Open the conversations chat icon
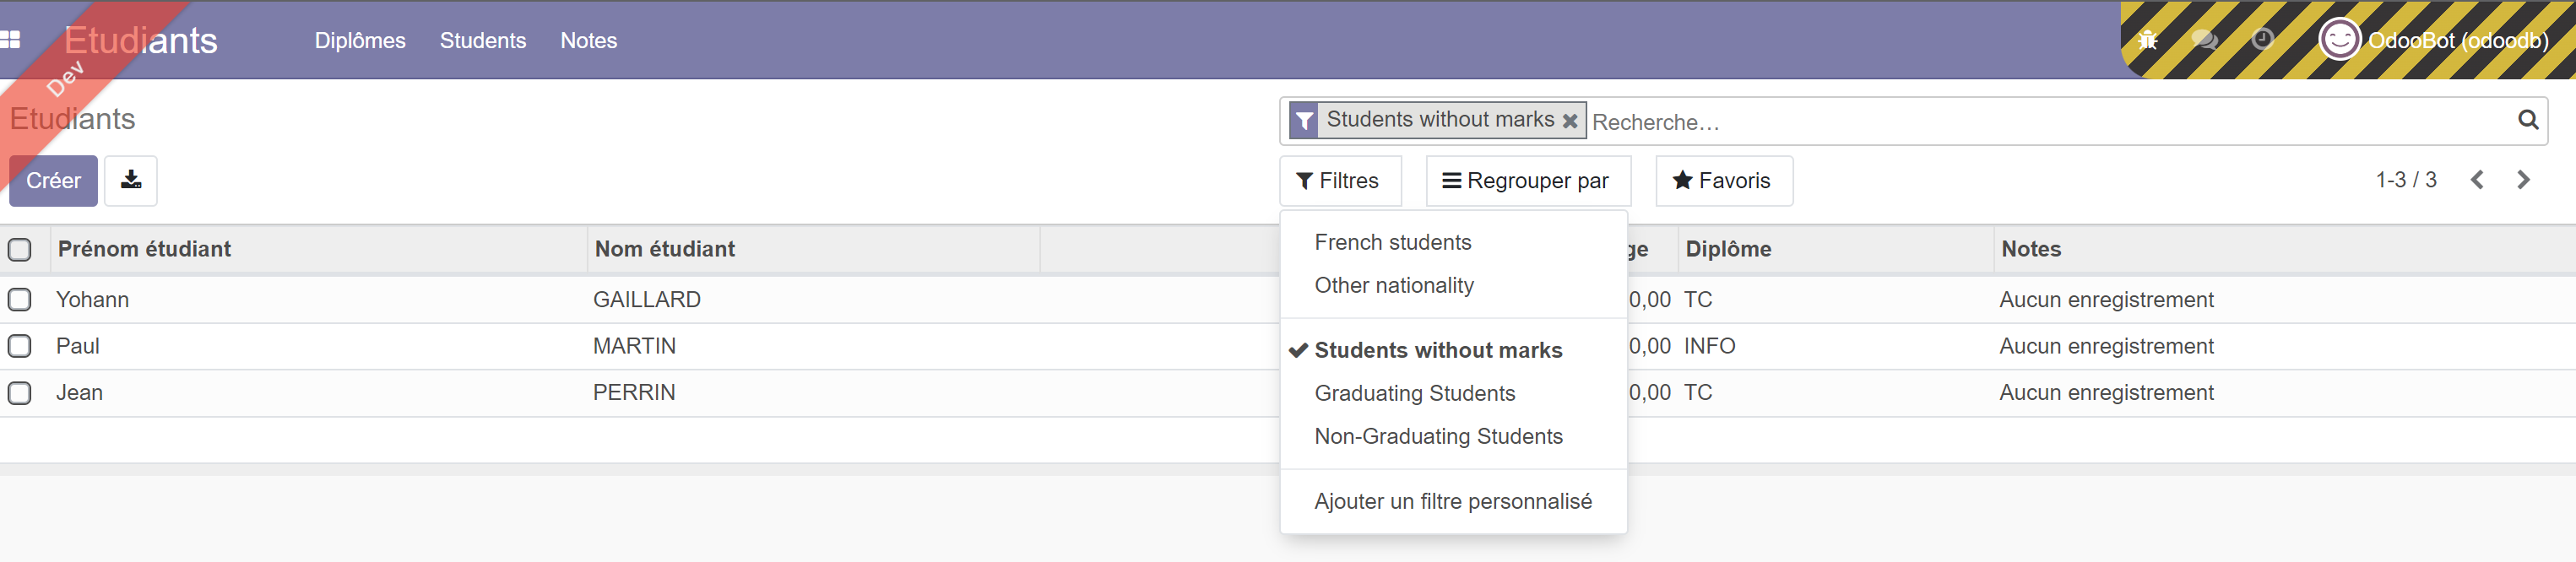The width and height of the screenshot is (2576, 562). [x=2204, y=40]
